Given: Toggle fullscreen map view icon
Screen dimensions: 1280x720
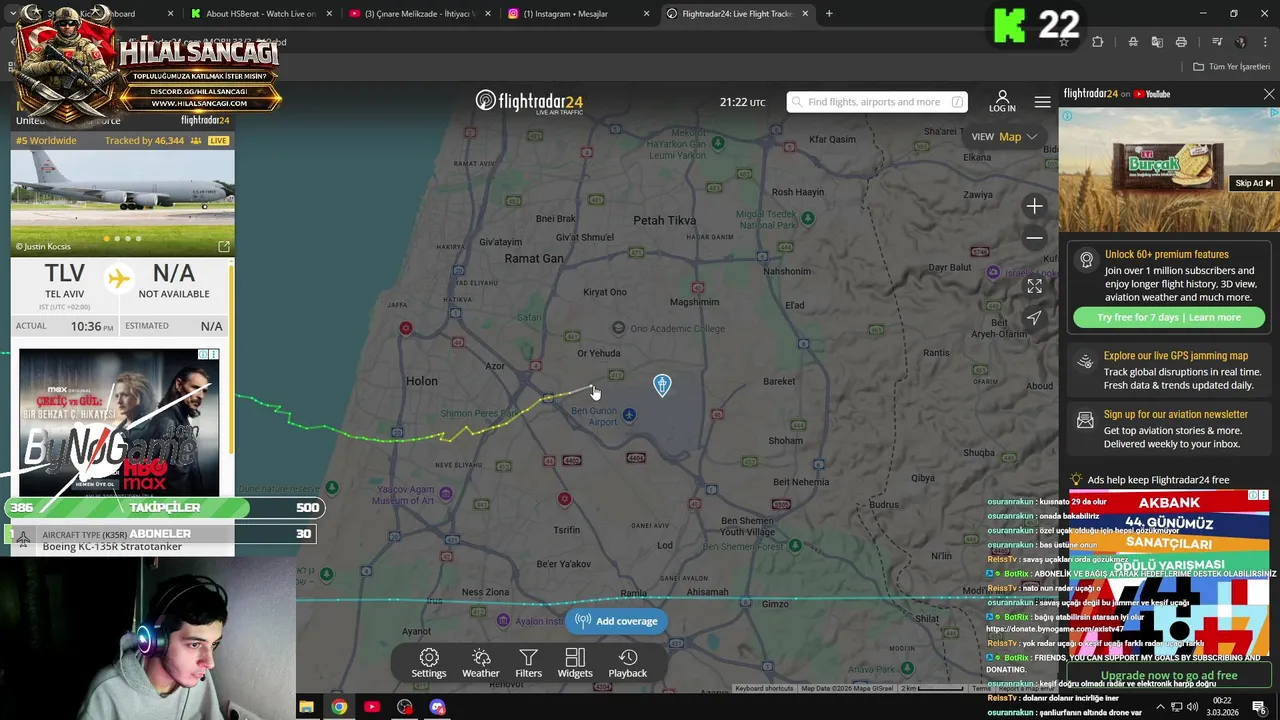Looking at the screenshot, I should pyautogui.click(x=1034, y=286).
